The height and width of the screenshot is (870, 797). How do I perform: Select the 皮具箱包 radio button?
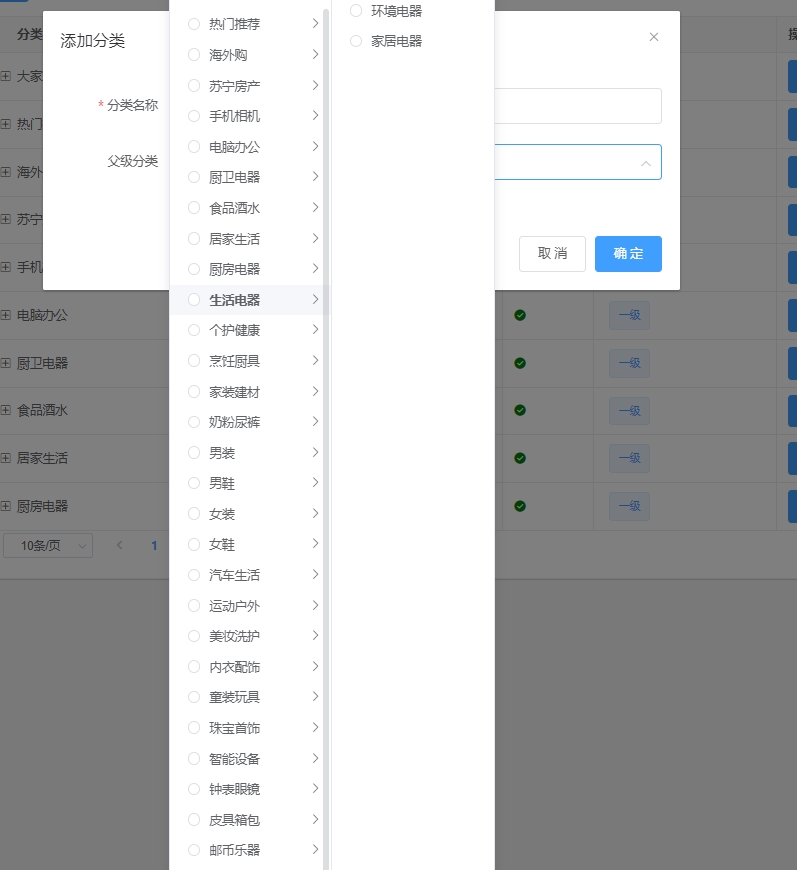[x=194, y=820]
